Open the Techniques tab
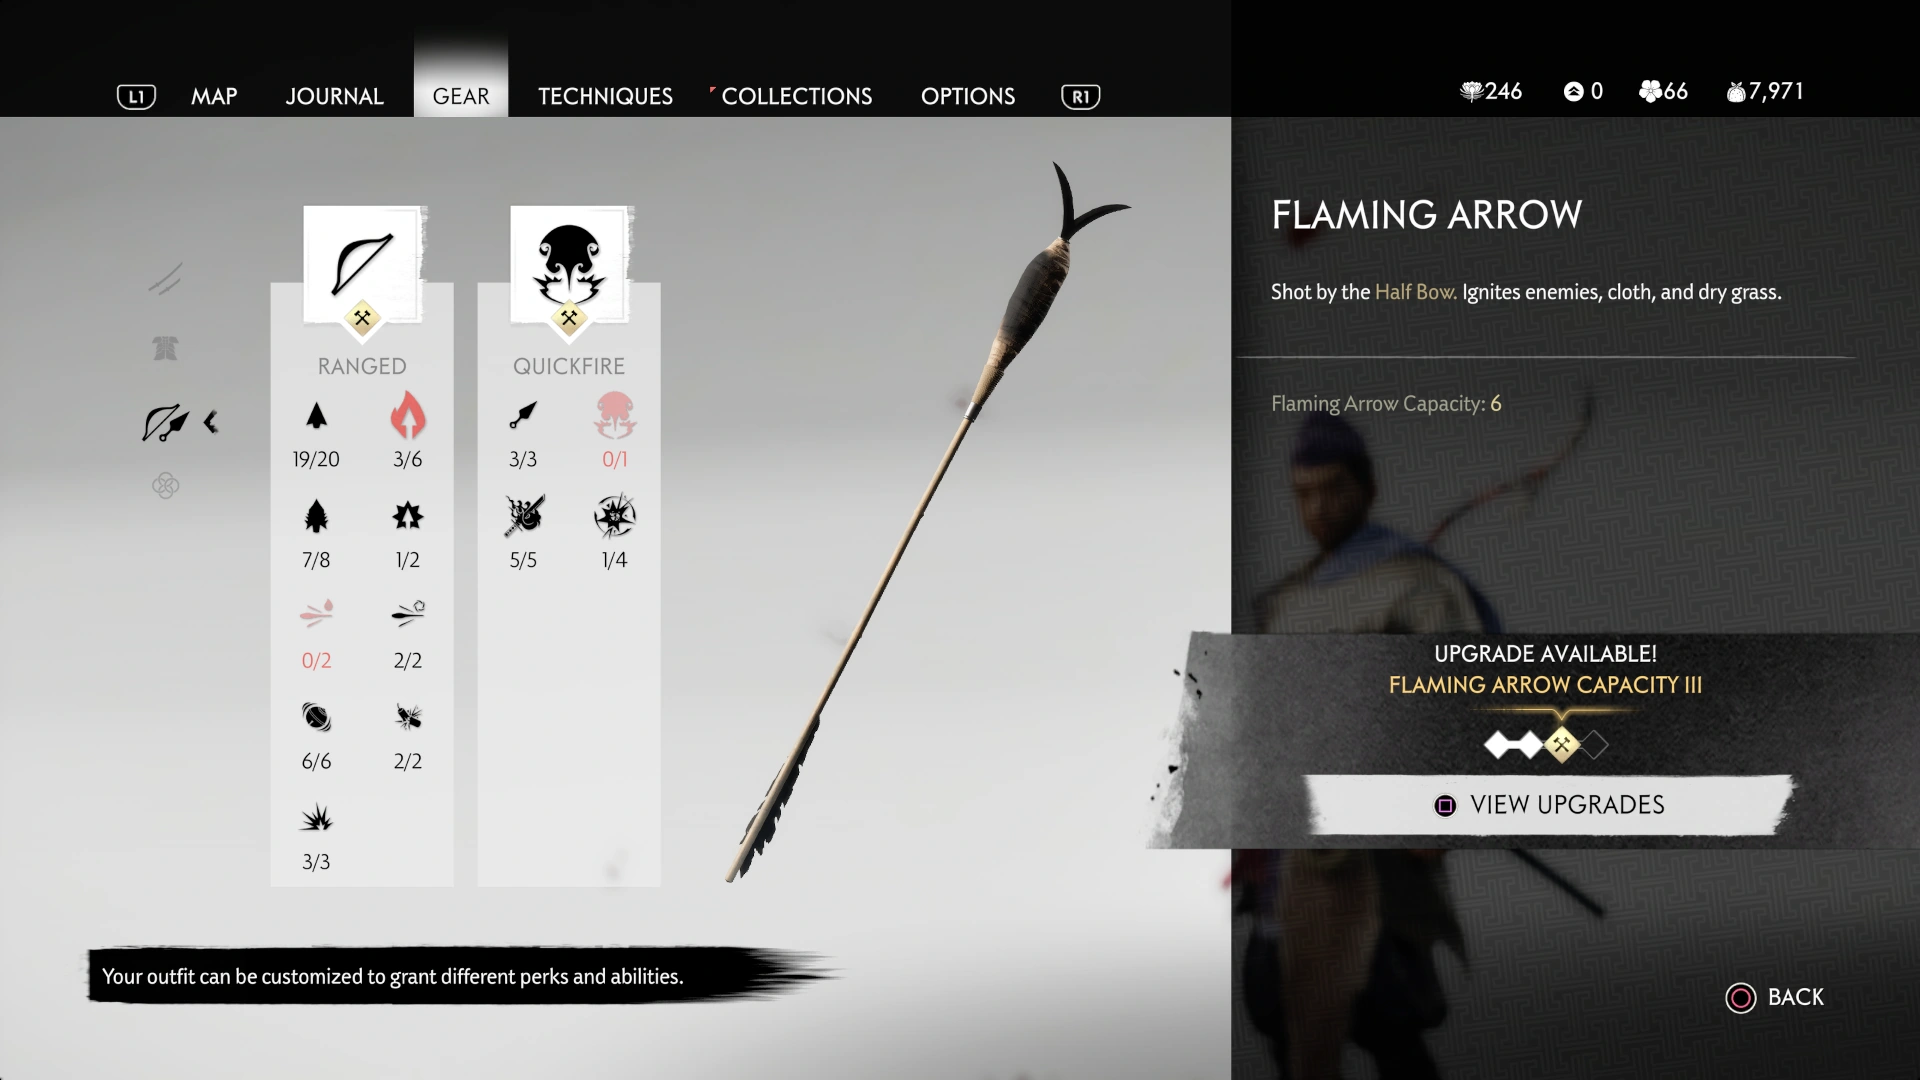This screenshot has width=1920, height=1080. click(x=605, y=96)
